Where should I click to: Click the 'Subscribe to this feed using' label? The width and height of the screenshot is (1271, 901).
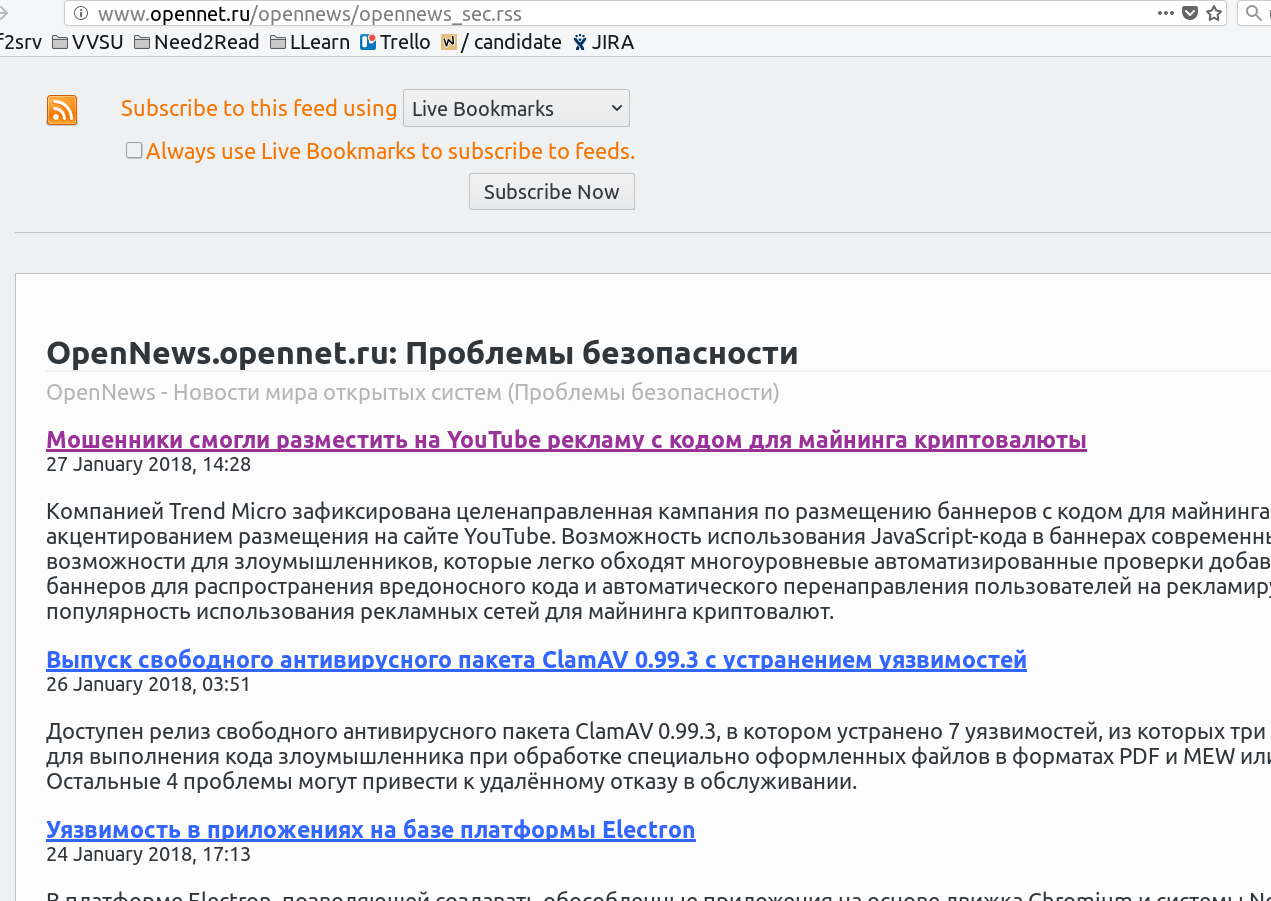click(x=259, y=108)
